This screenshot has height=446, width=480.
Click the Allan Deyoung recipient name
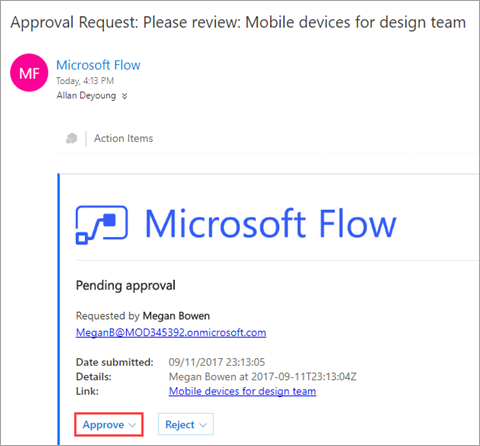(86, 96)
